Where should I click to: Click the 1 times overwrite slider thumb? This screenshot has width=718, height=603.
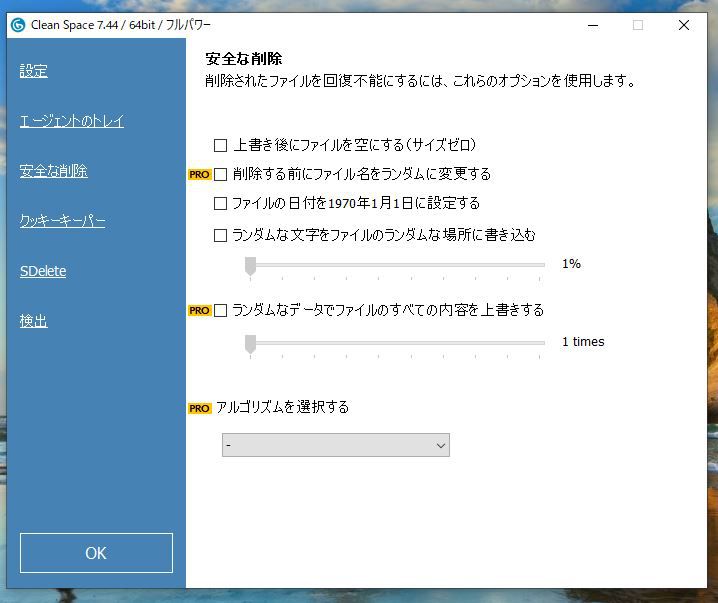click(250, 344)
